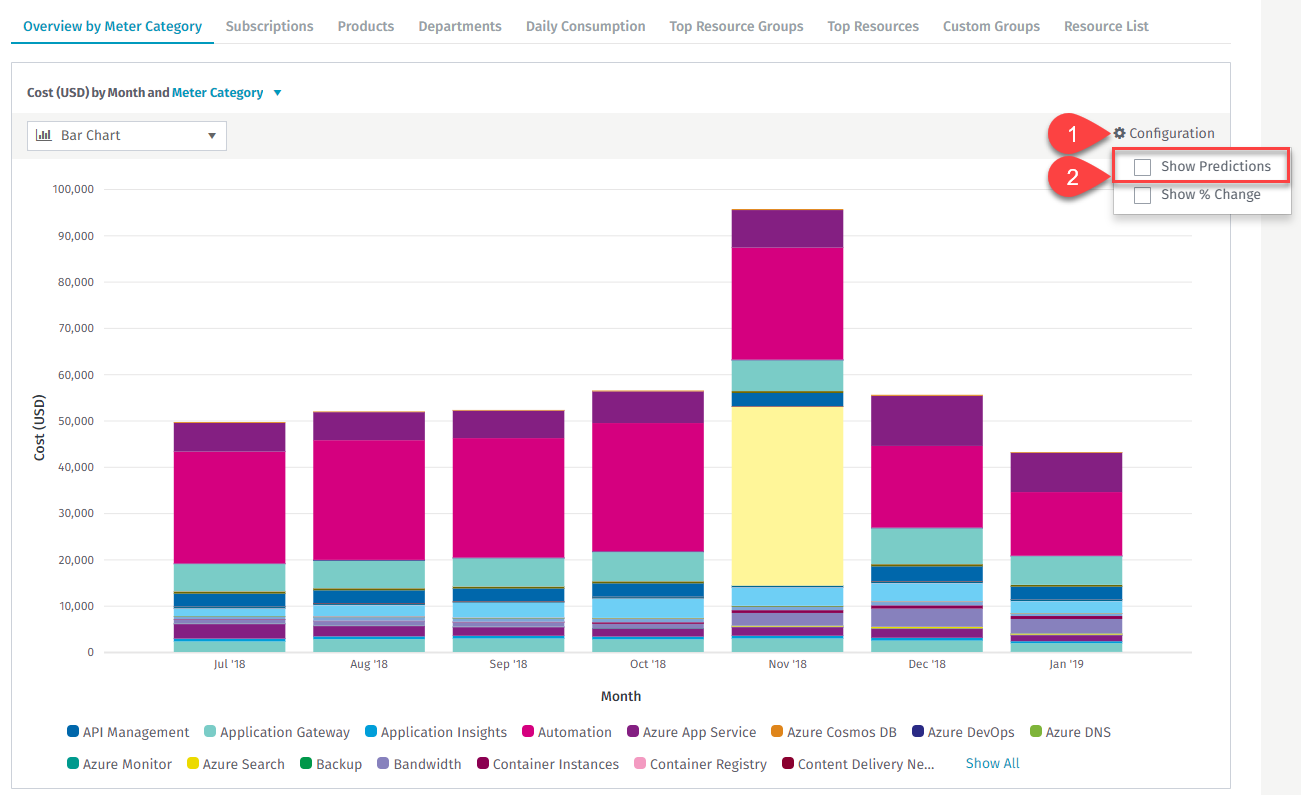
Task: Click the yellow Nov '18 bar segment
Action: pos(787,495)
